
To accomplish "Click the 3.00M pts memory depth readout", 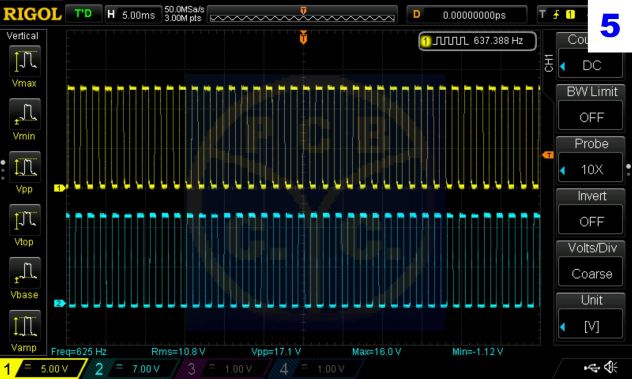I will [183, 19].
